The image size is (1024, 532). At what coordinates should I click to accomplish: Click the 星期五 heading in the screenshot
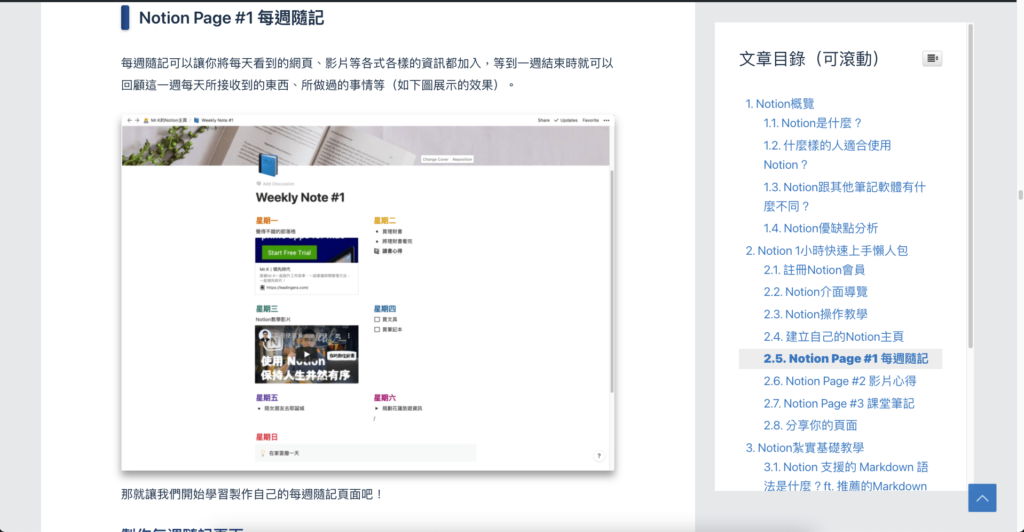pos(266,398)
